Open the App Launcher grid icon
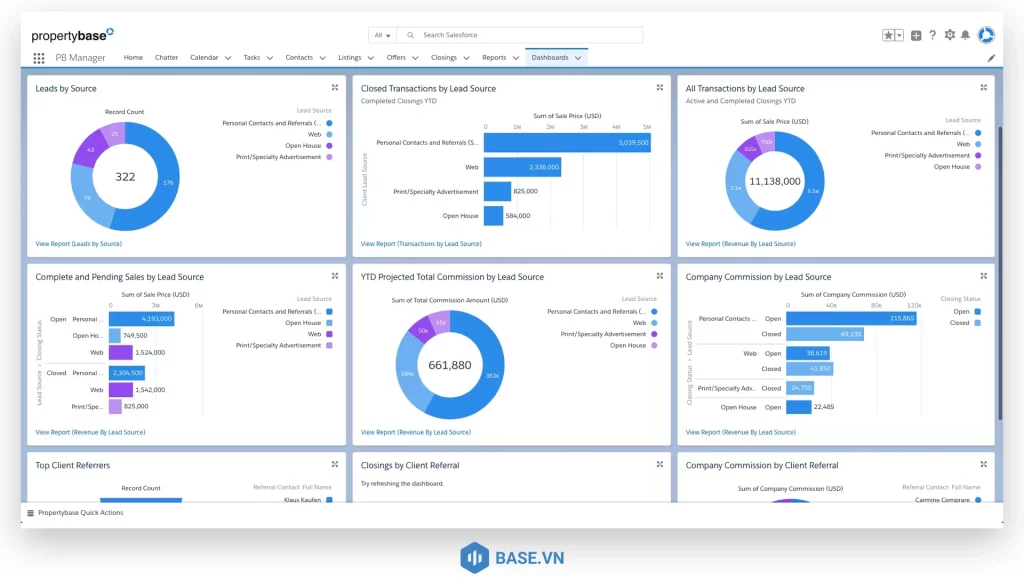This screenshot has width=1024, height=587. coord(39,58)
